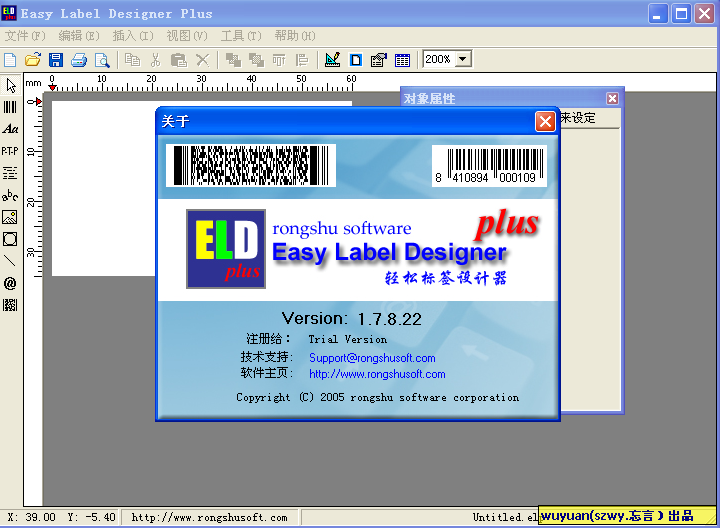Click the Send to Back icon
The width and height of the screenshot is (720, 528).
pyautogui.click(x=256, y=60)
